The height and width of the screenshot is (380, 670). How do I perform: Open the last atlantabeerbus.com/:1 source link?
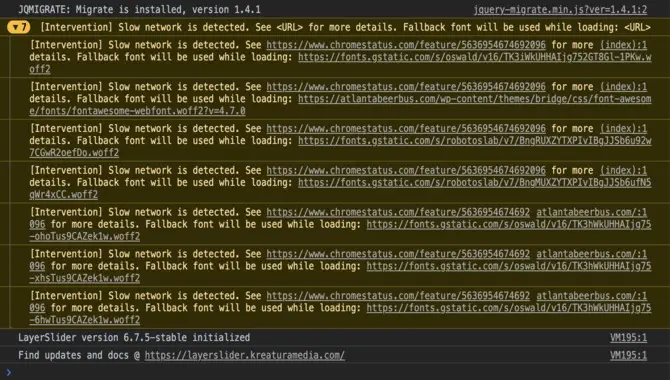click(x=591, y=296)
